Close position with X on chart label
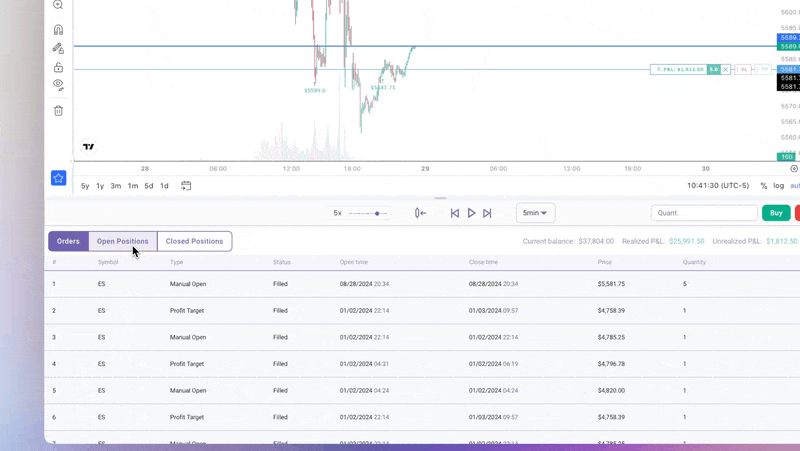 [x=726, y=69]
